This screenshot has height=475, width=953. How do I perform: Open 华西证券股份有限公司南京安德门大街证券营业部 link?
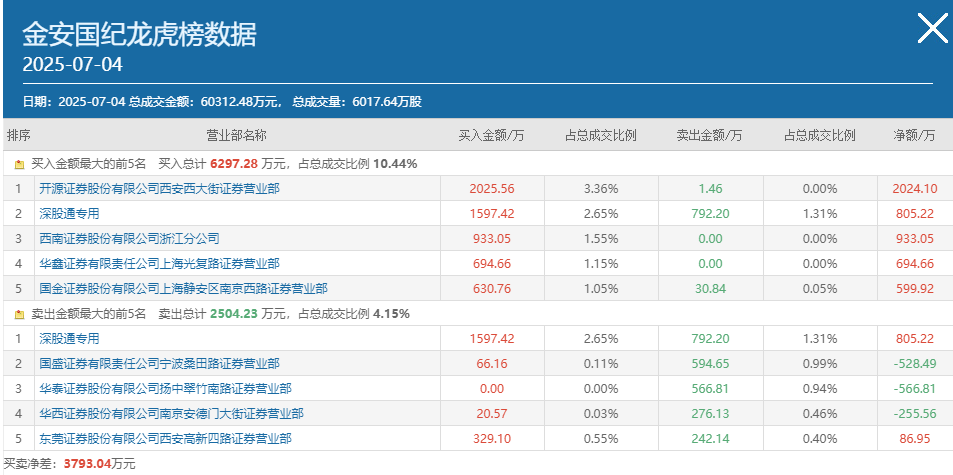point(171,414)
